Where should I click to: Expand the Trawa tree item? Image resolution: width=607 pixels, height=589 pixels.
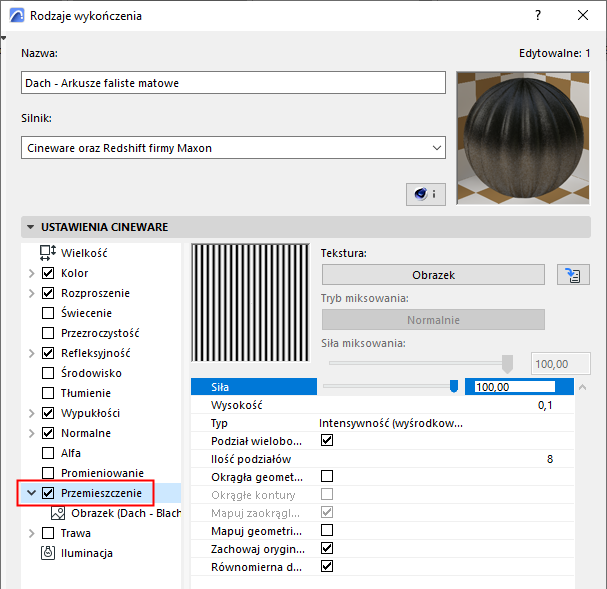point(32,533)
